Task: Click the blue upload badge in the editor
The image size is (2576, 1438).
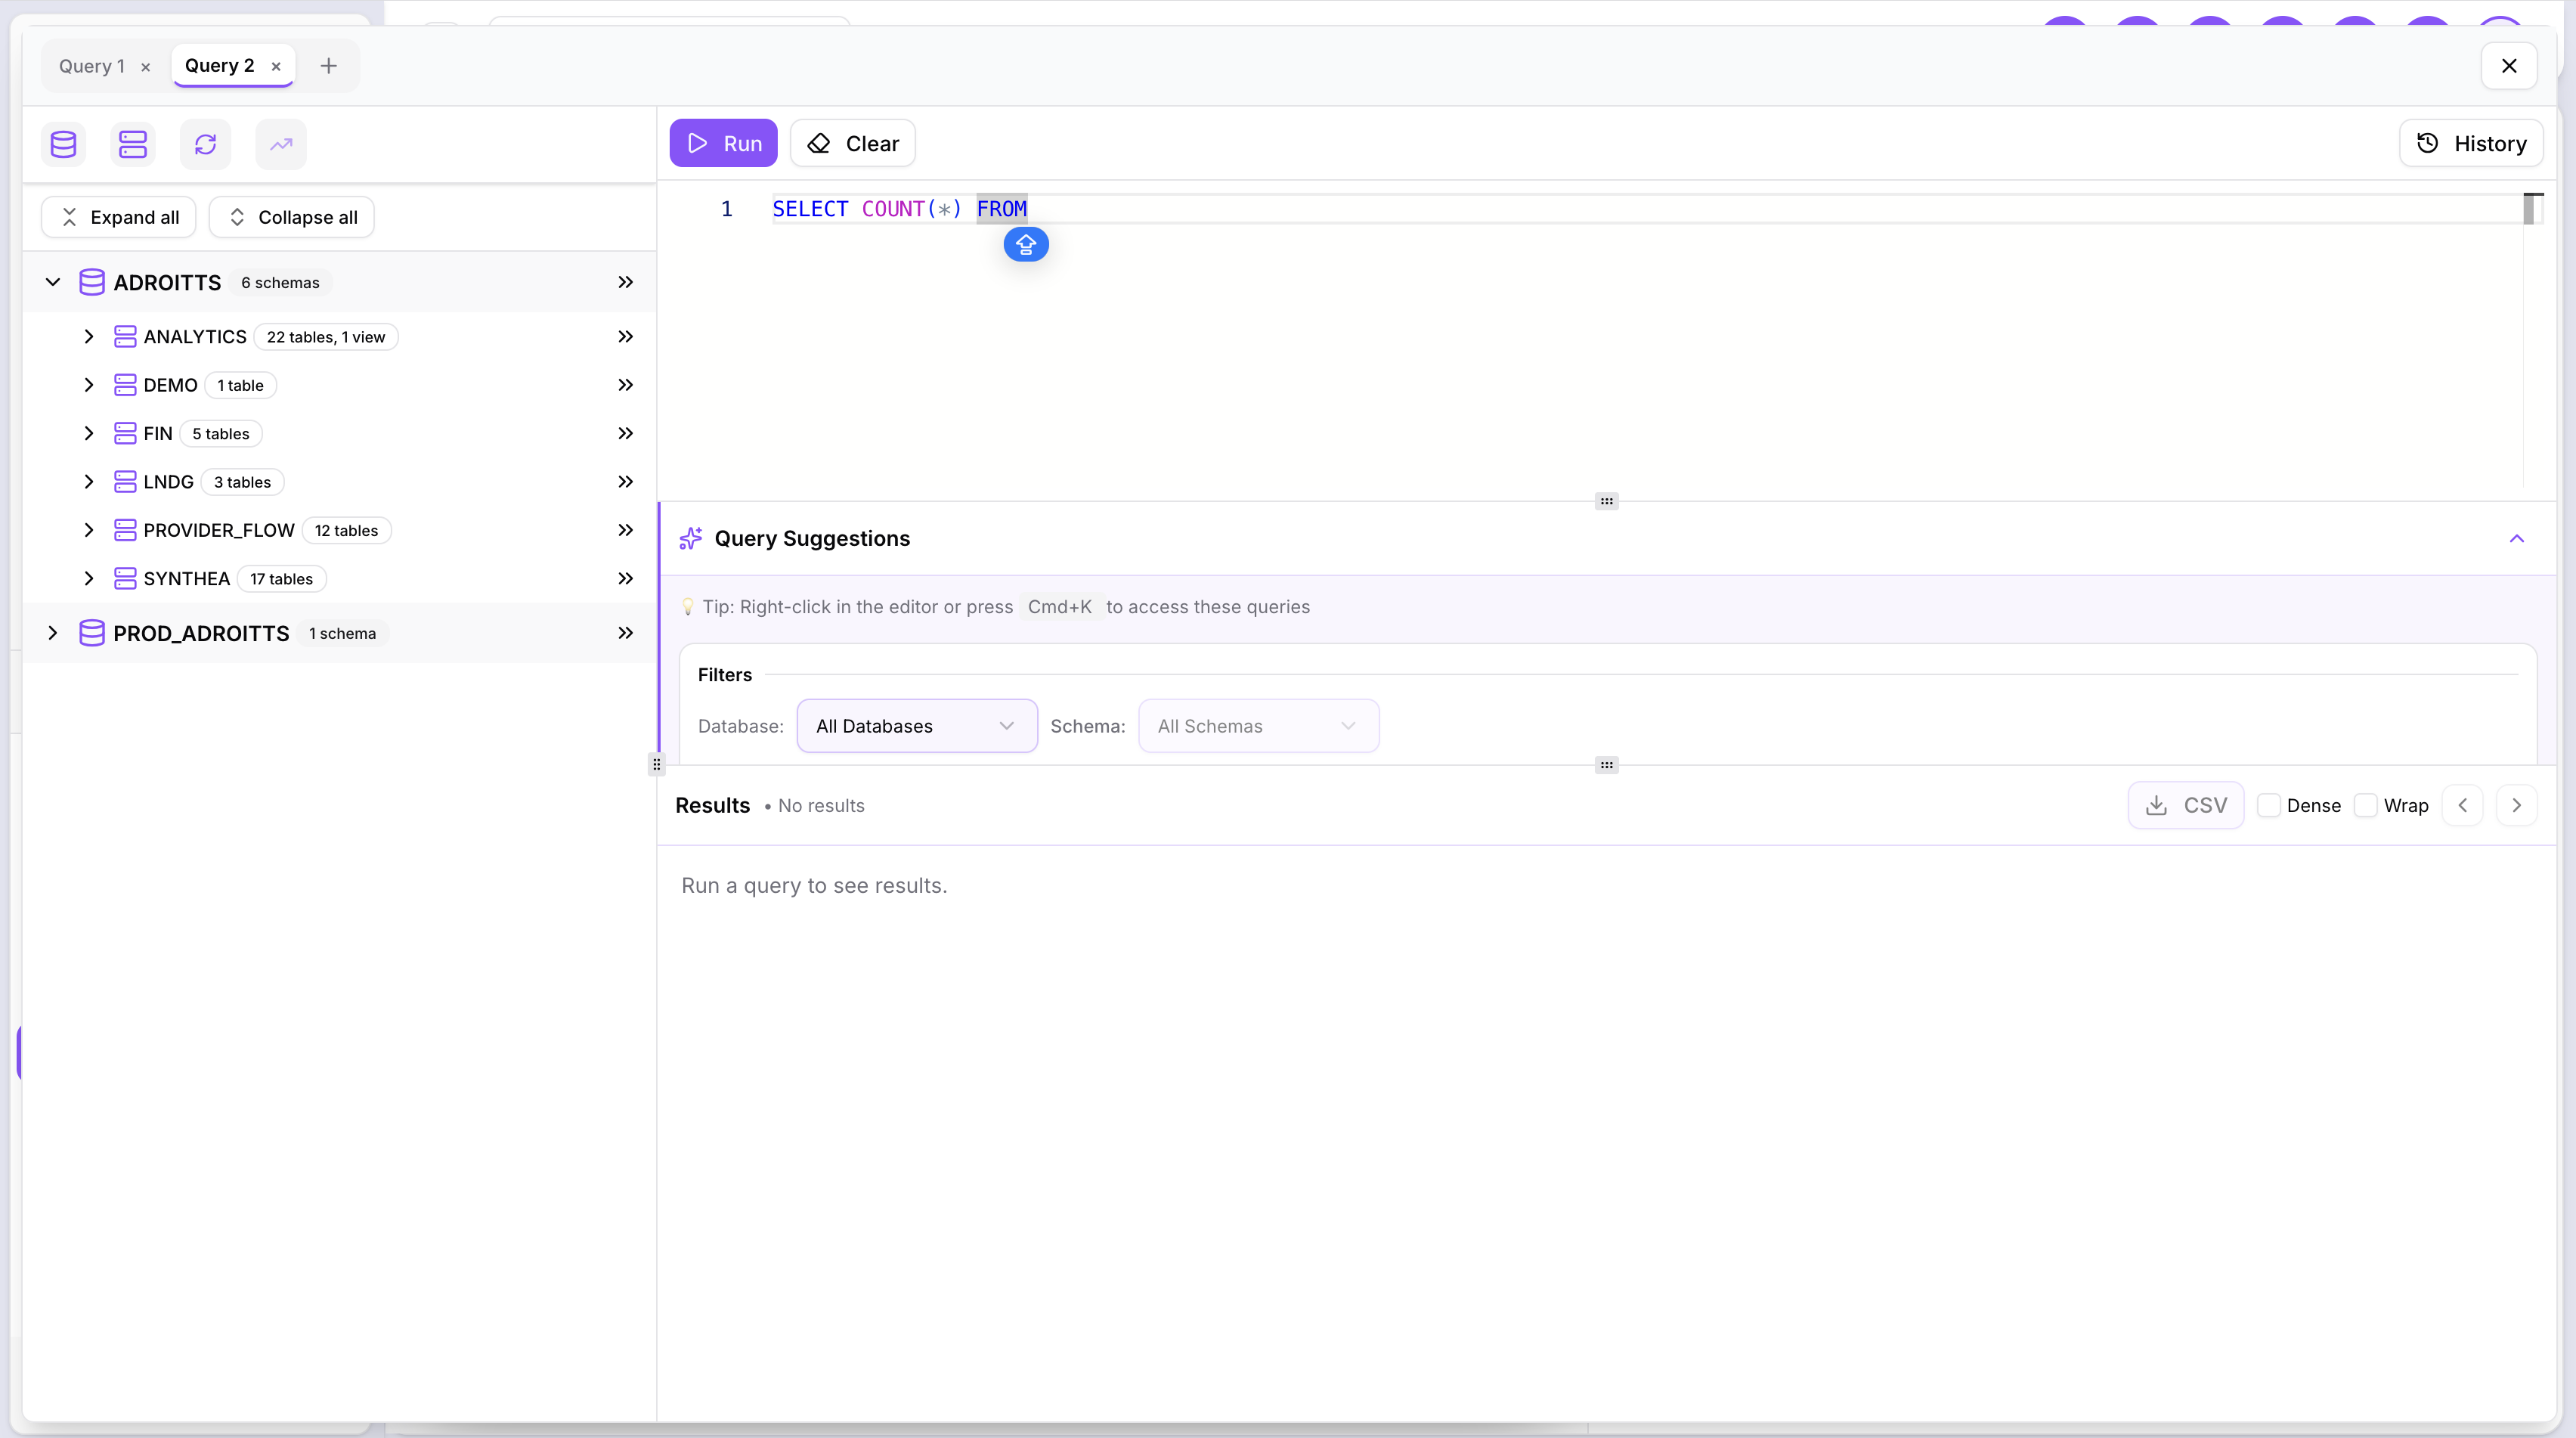Action: click(x=1026, y=244)
